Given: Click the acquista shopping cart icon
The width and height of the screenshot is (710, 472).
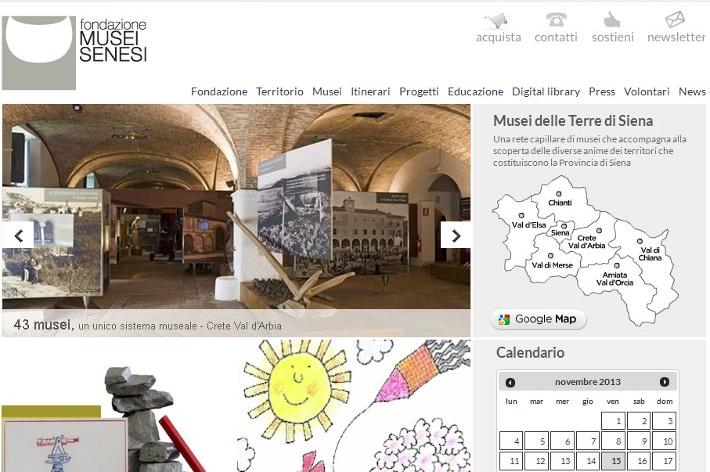Looking at the screenshot, I should 497,20.
